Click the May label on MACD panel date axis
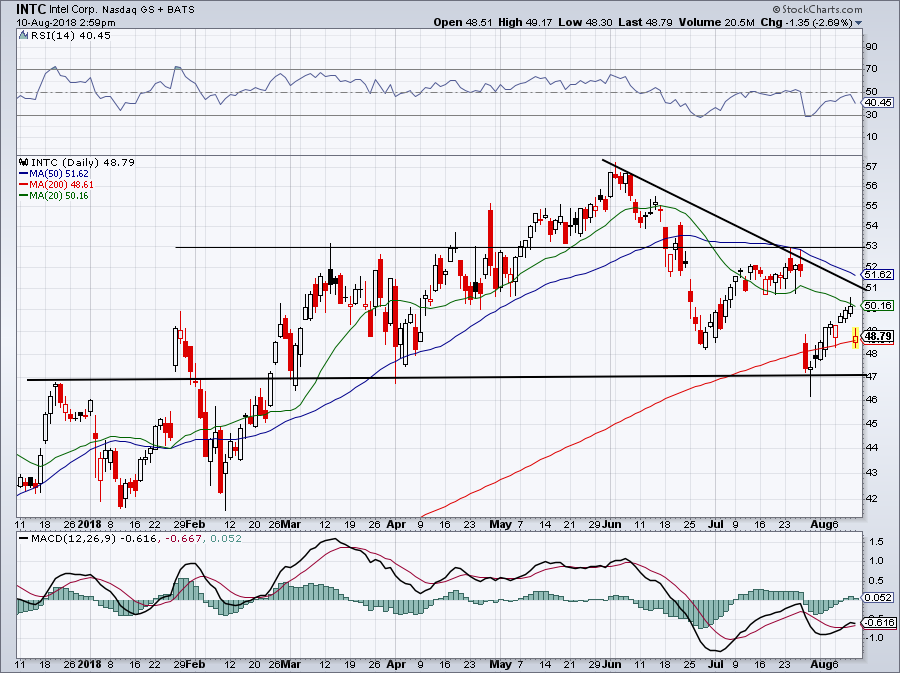Screen dimensions: 900x673 tap(501, 664)
